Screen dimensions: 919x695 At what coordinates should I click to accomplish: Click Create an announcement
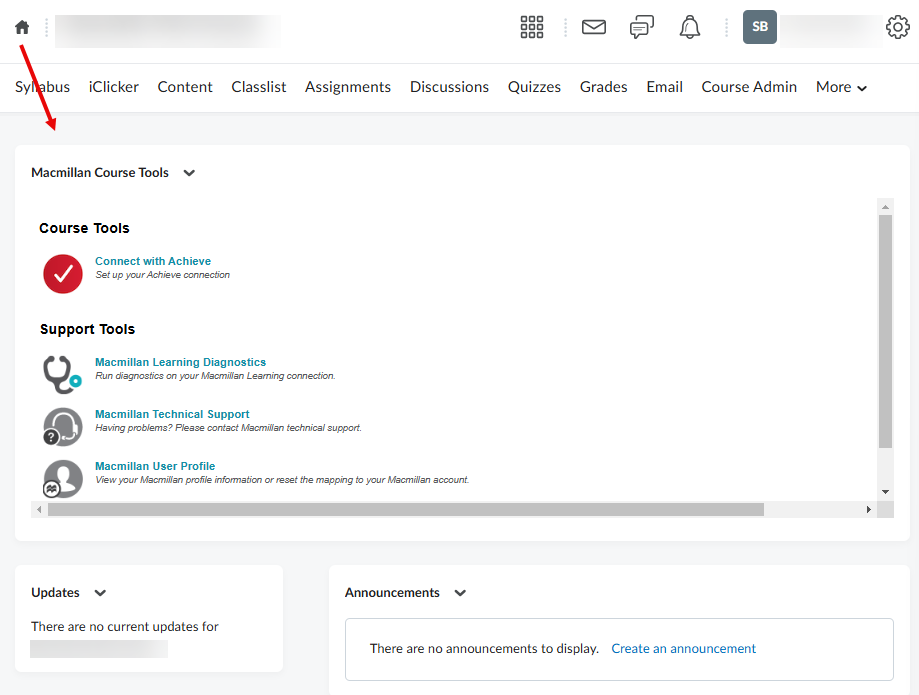click(x=683, y=648)
